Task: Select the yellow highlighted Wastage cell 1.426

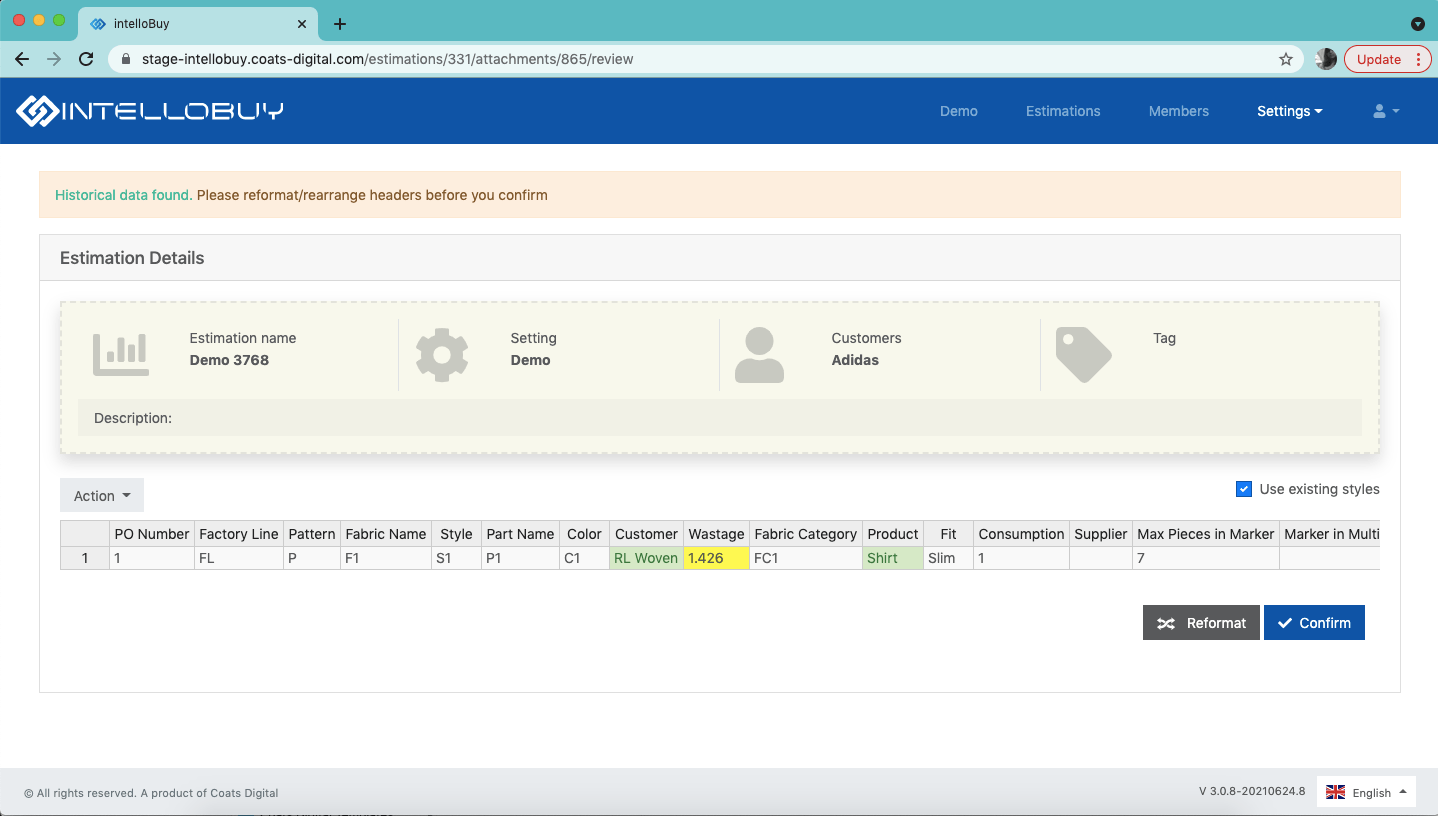Action: (716, 558)
